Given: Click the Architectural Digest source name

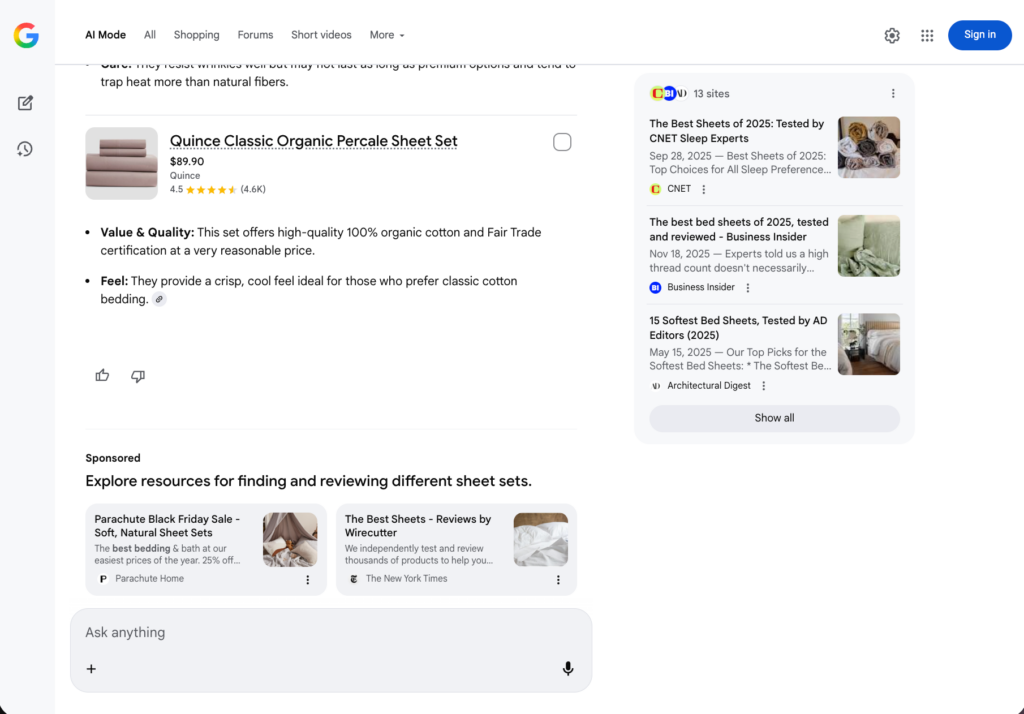Looking at the screenshot, I should 709,386.
